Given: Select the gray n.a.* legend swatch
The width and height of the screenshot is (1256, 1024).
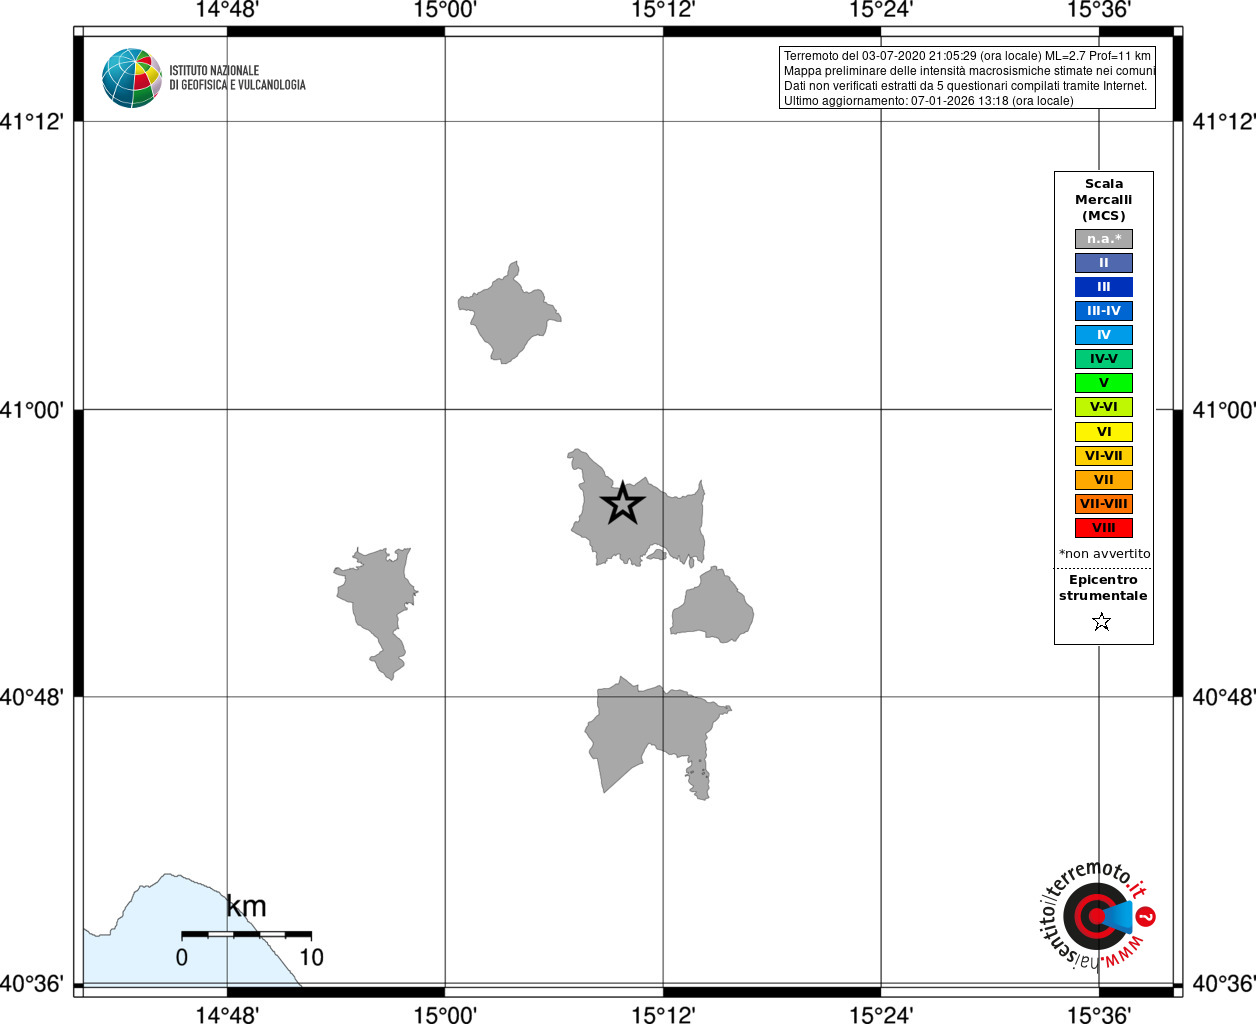Looking at the screenshot, I should 1104,239.
